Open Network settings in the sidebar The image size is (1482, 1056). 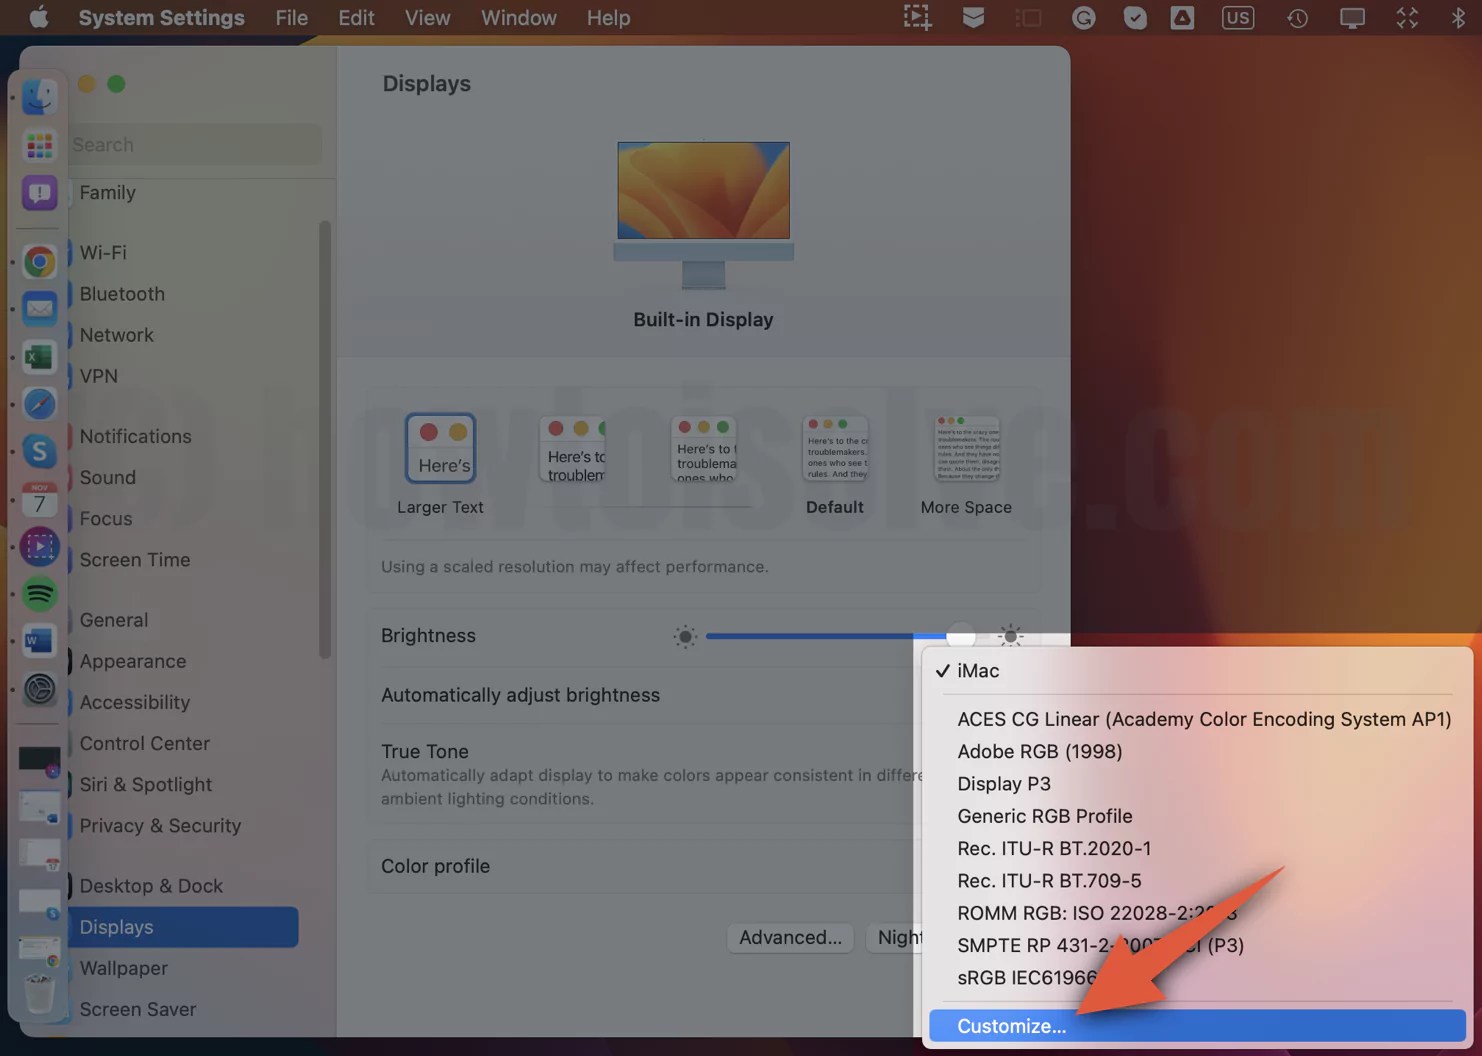tap(116, 335)
